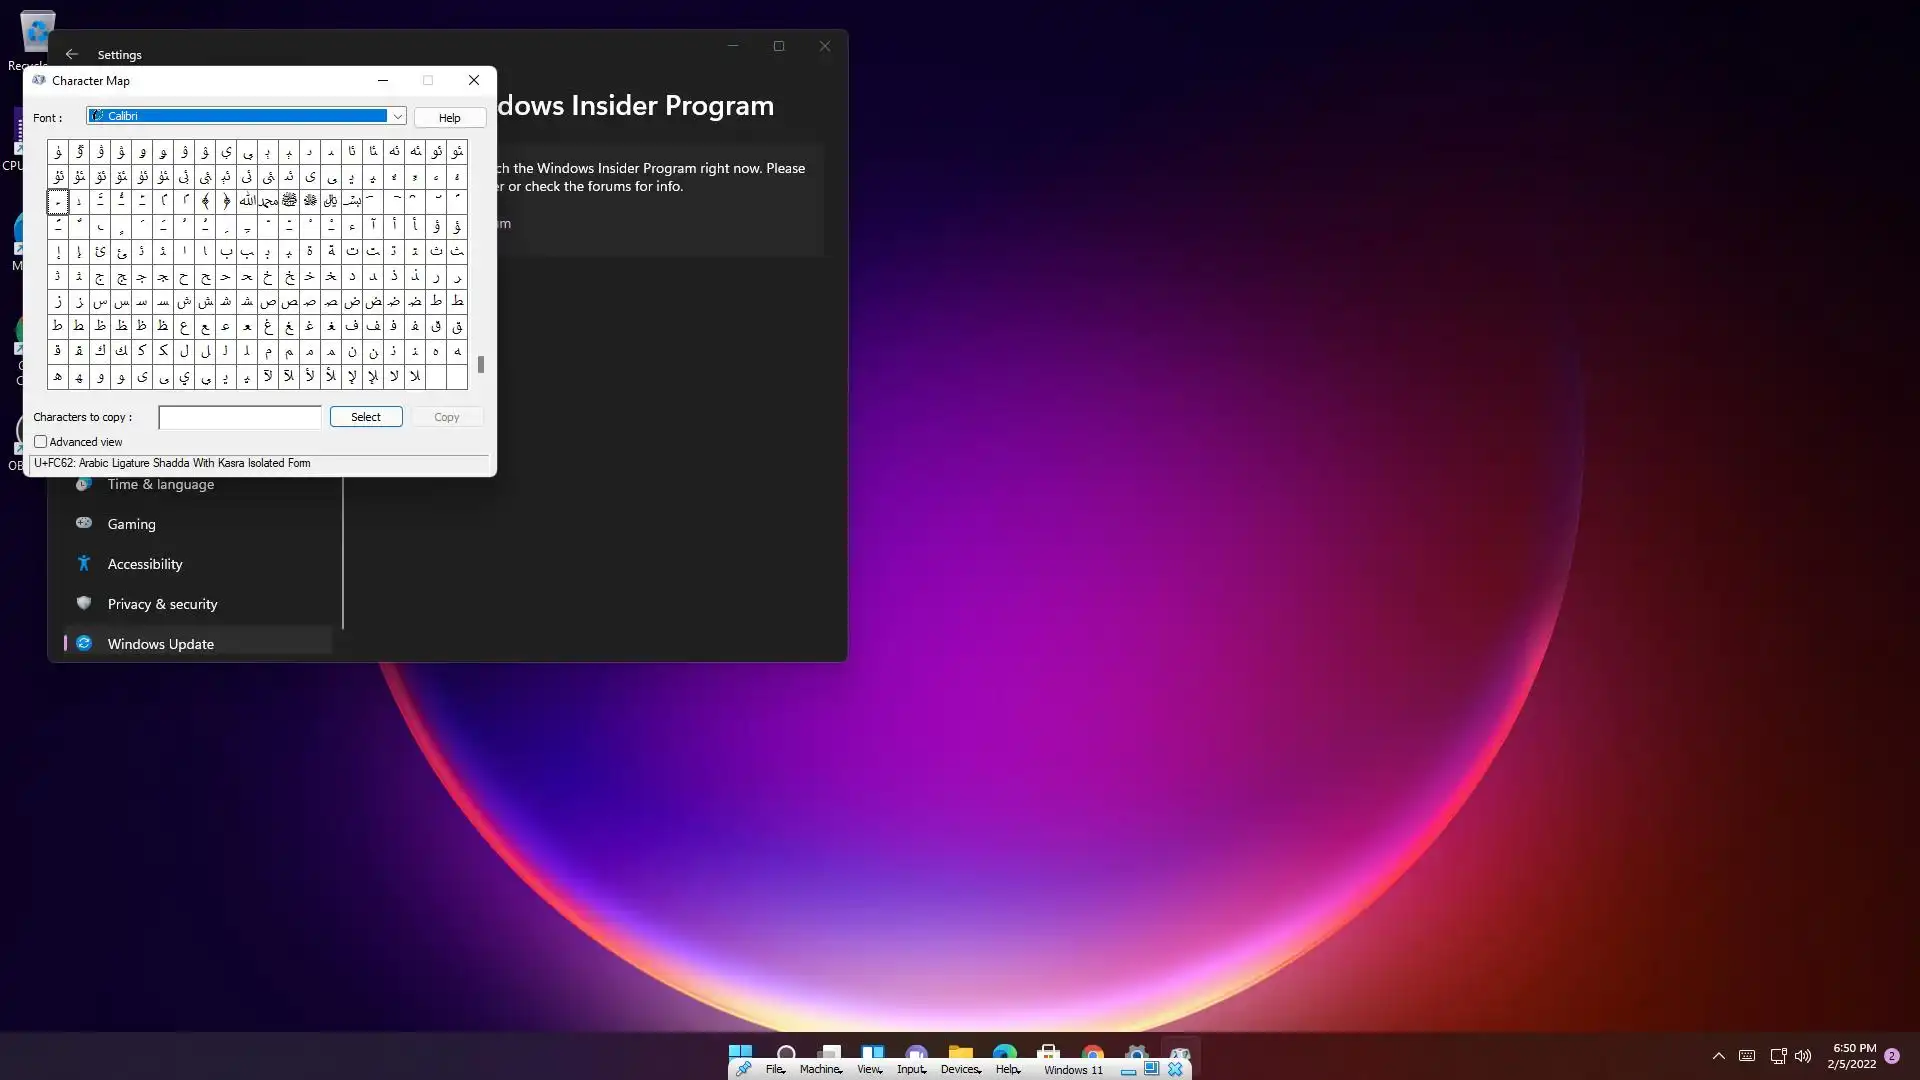Open the Machine menu

point(820,1069)
